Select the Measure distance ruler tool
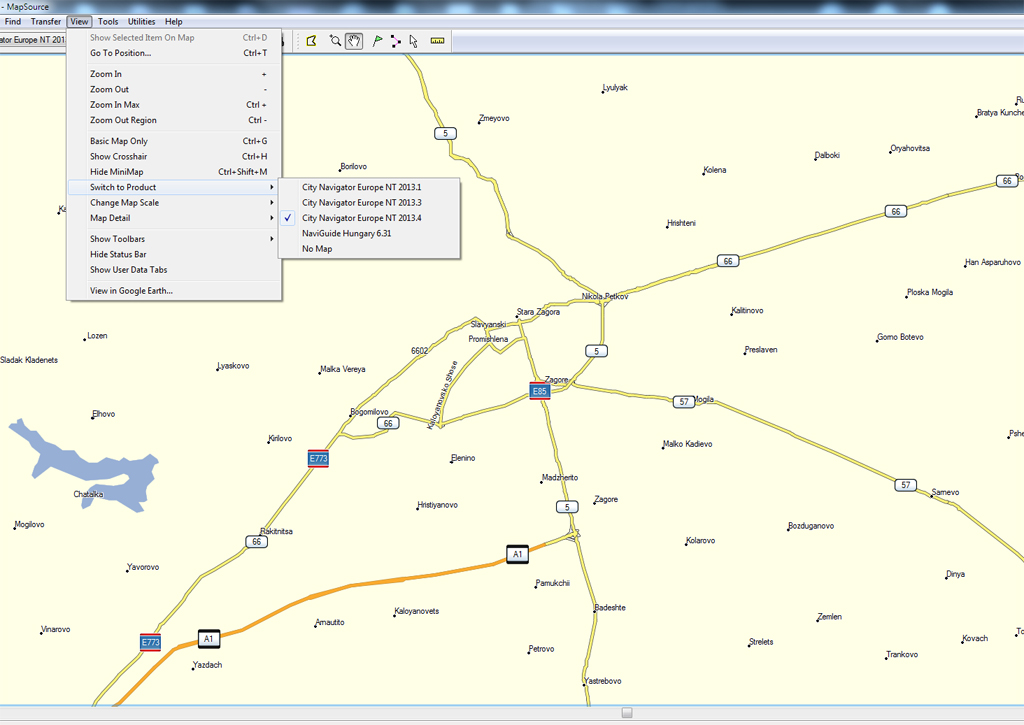Viewport: 1024px width, 725px height. (x=437, y=41)
